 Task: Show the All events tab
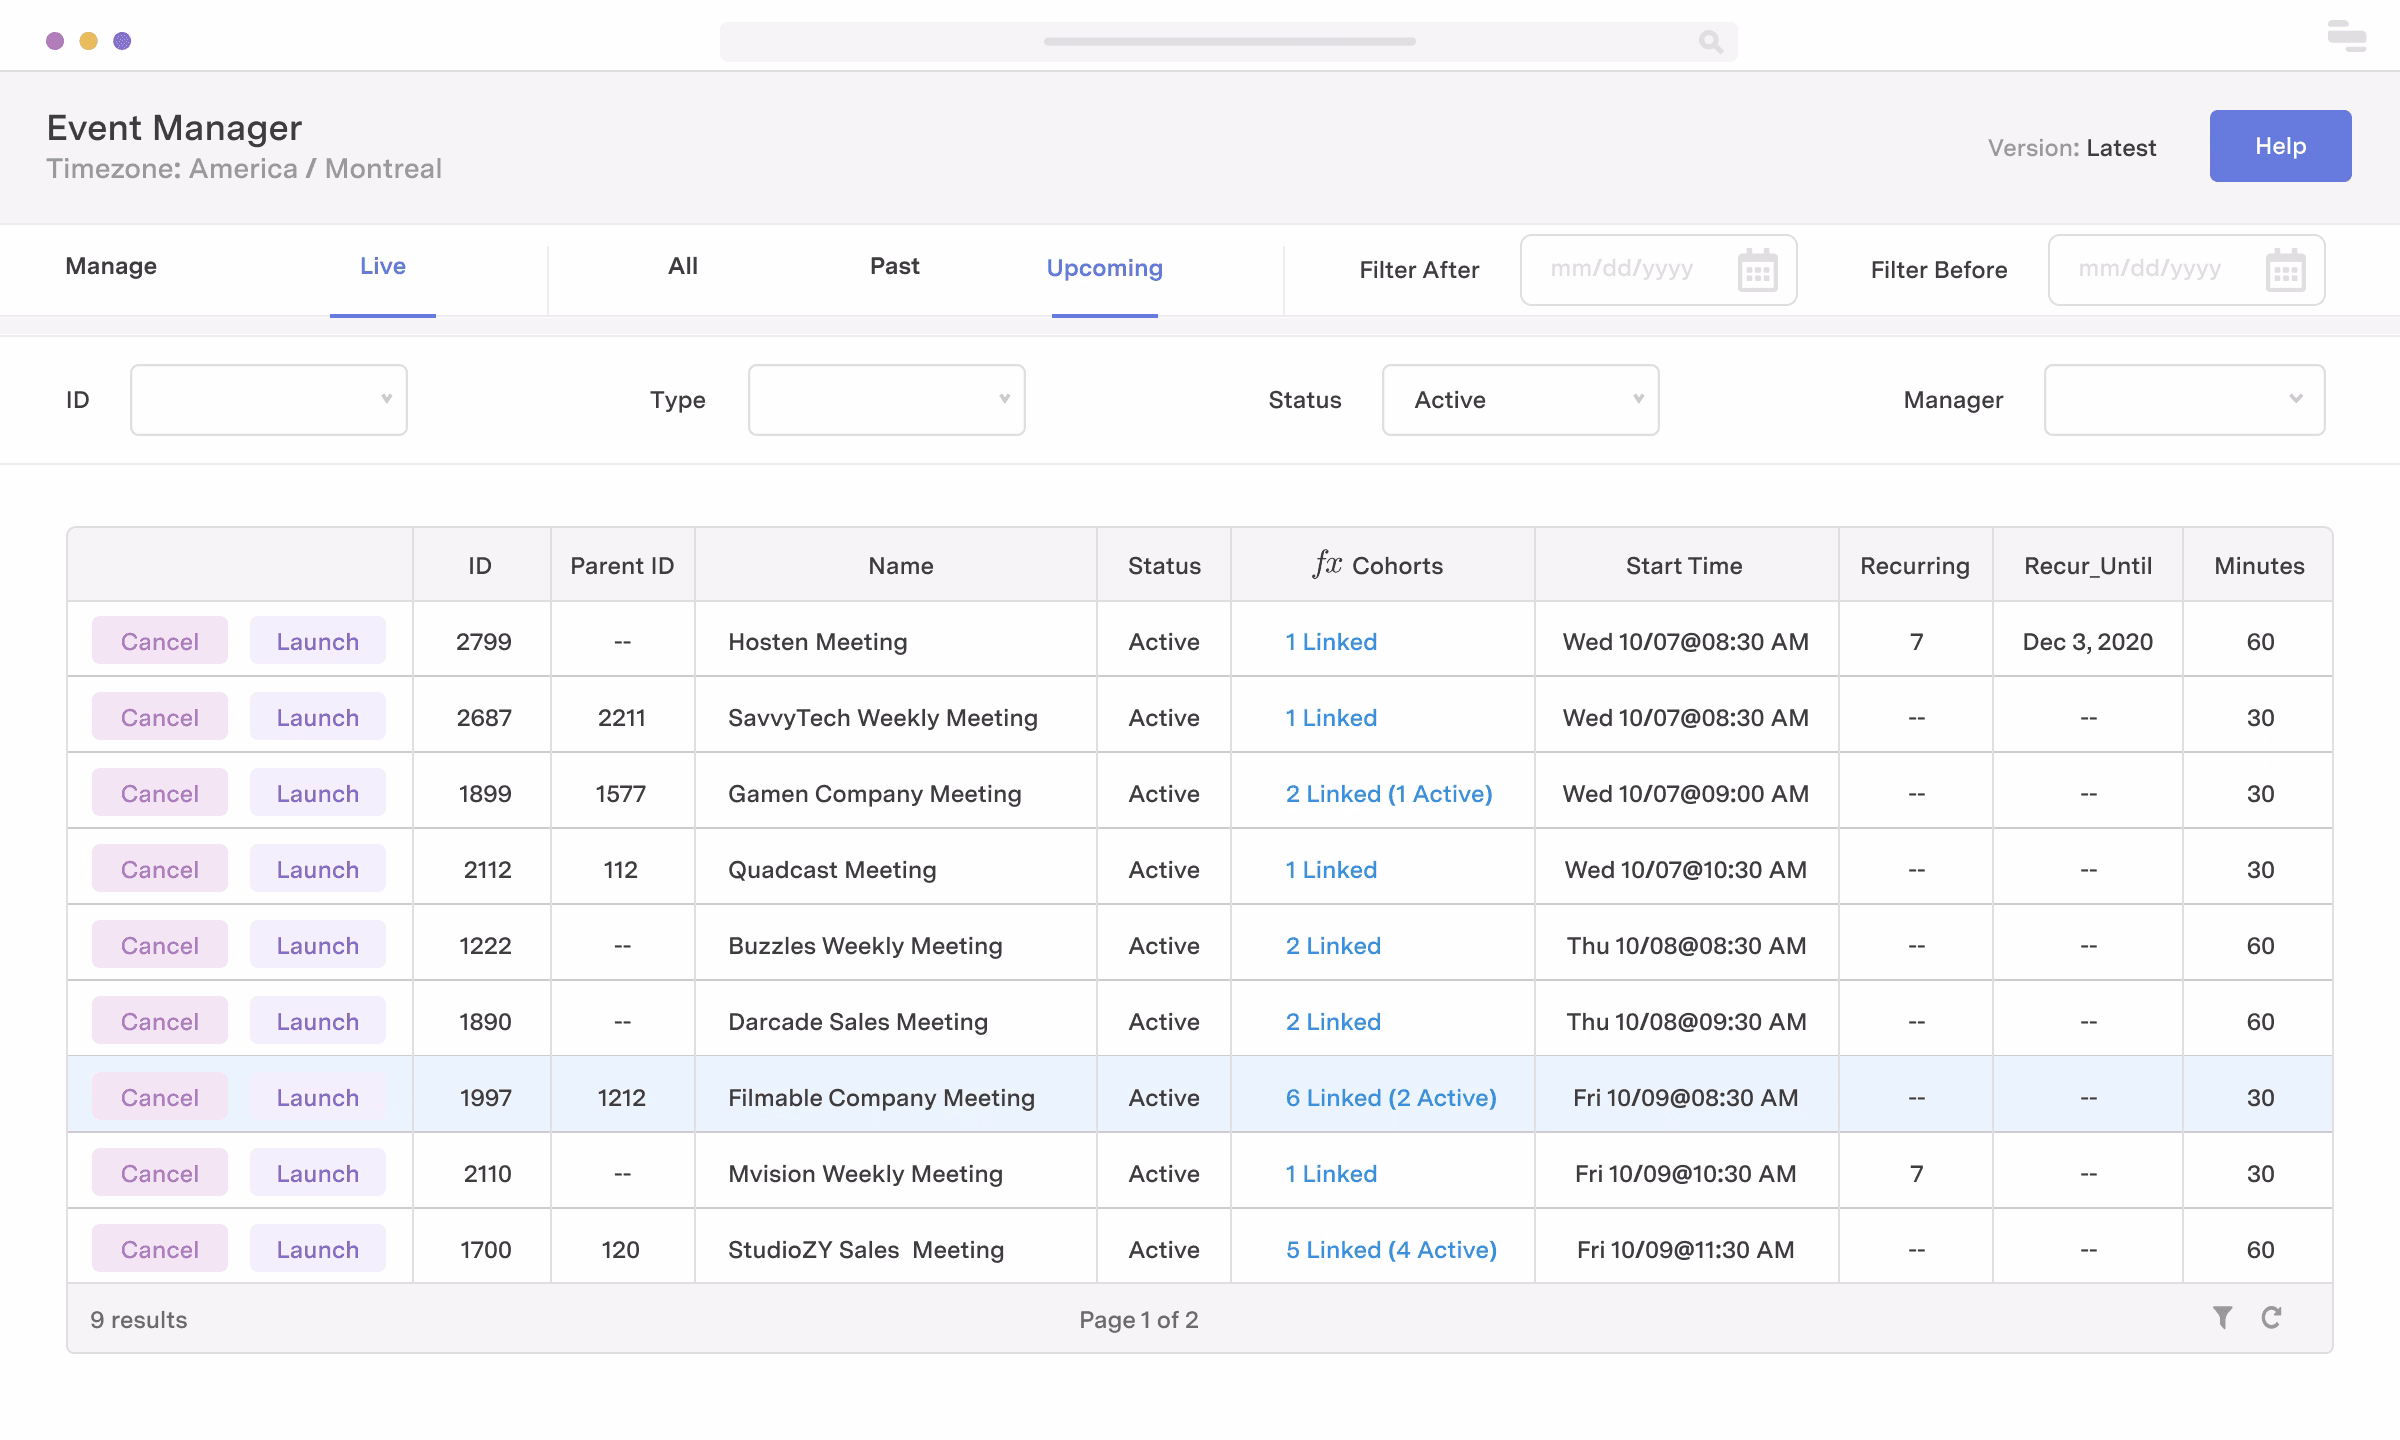point(683,266)
